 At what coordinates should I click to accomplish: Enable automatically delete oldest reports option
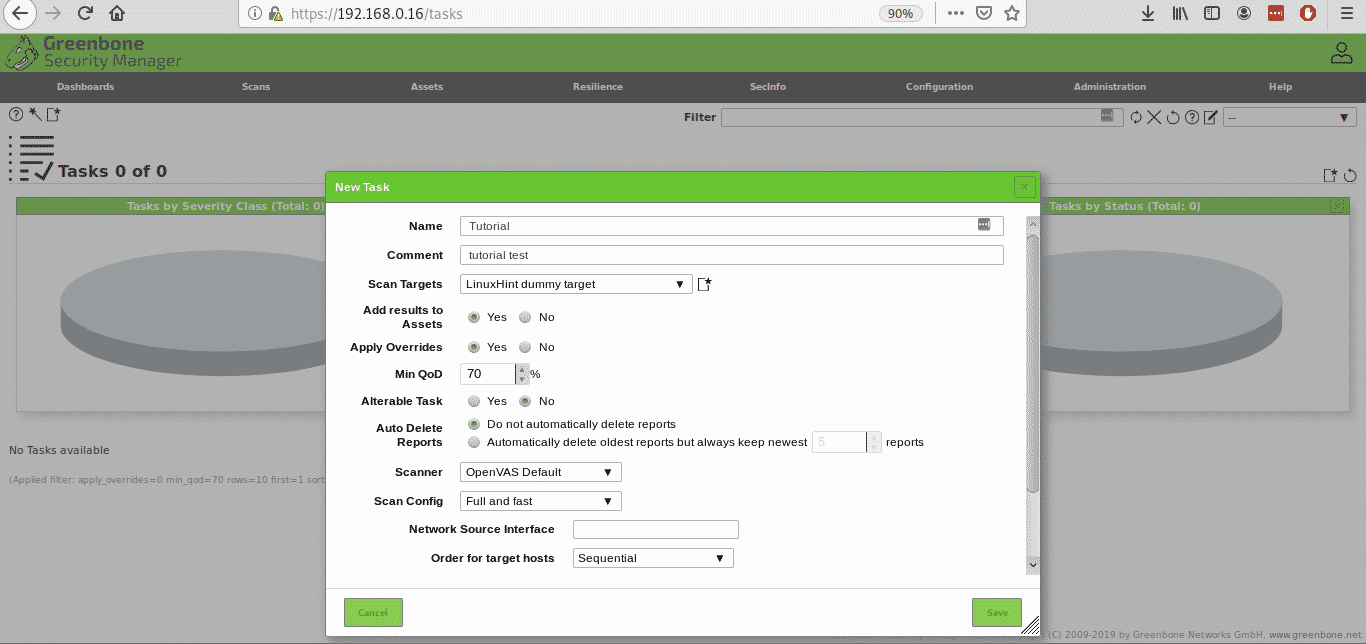[474, 442]
